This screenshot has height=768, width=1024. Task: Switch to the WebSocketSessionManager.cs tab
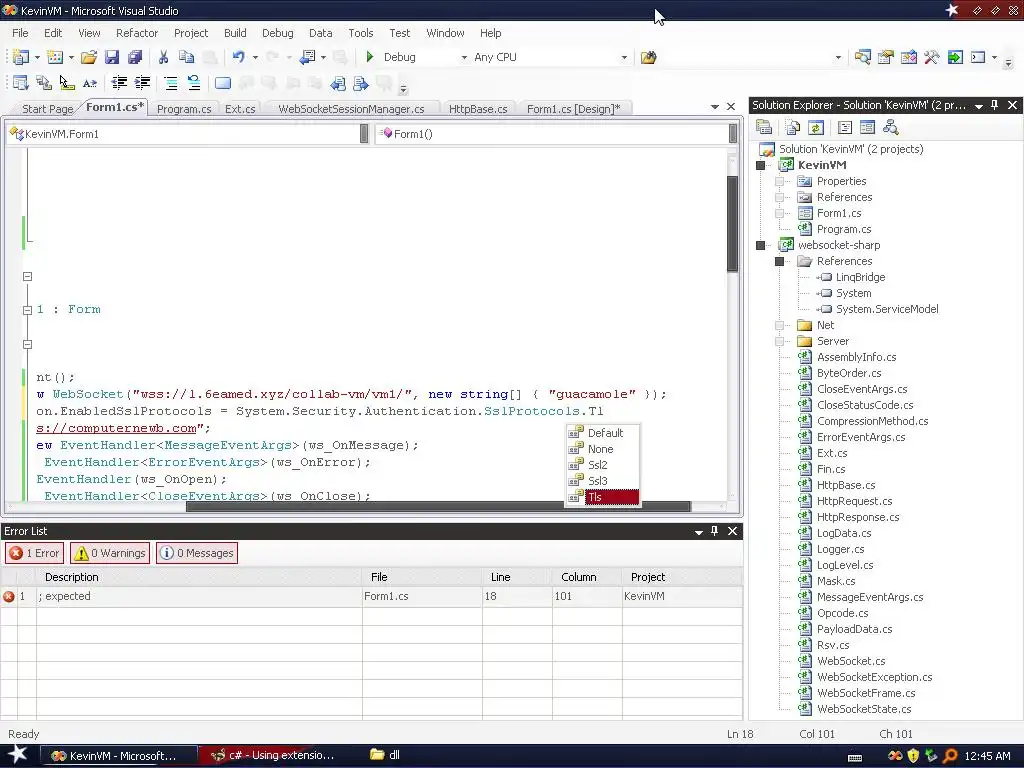click(x=351, y=109)
